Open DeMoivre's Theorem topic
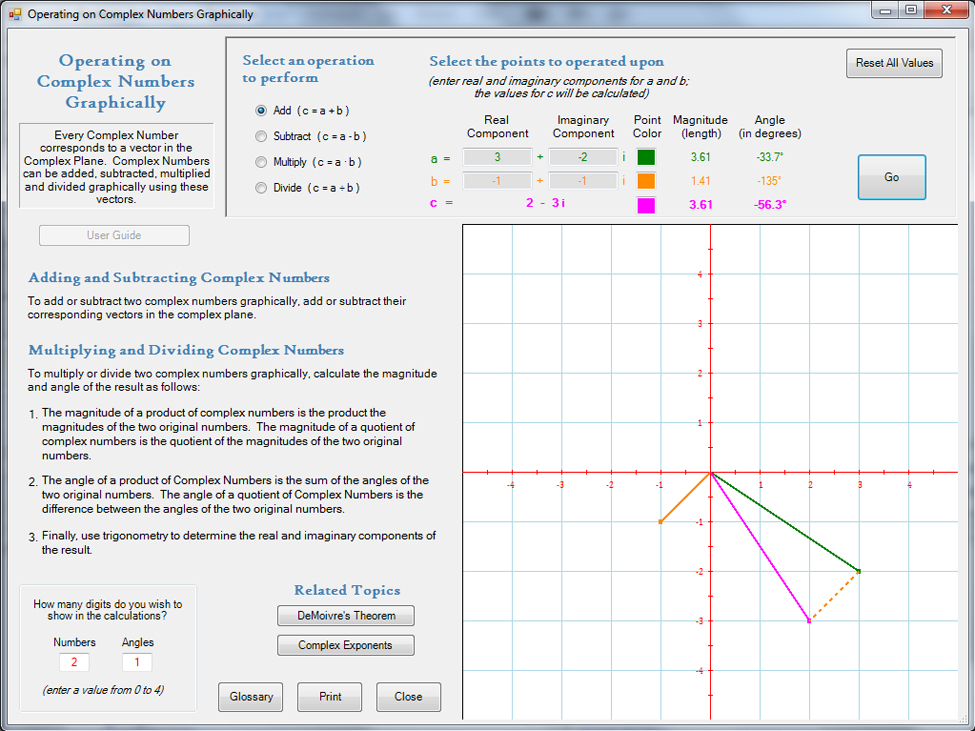This screenshot has width=975, height=731. (346, 616)
